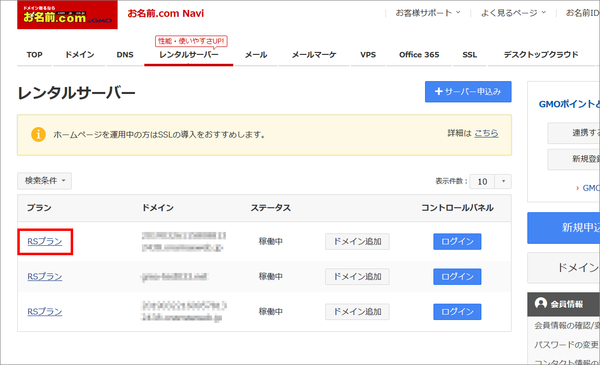600x365 pixels.
Task: Select the レンタルサーバー tab
Action: [189, 55]
